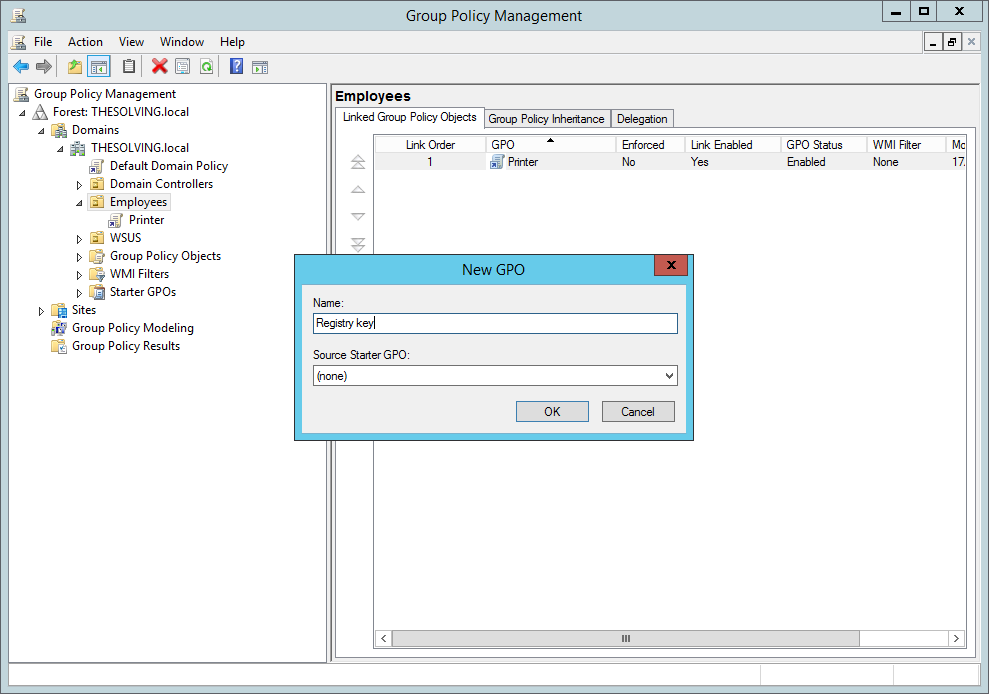The height and width of the screenshot is (694, 989).
Task: Click the Back navigation arrow in the toolbar
Action: [x=21, y=66]
